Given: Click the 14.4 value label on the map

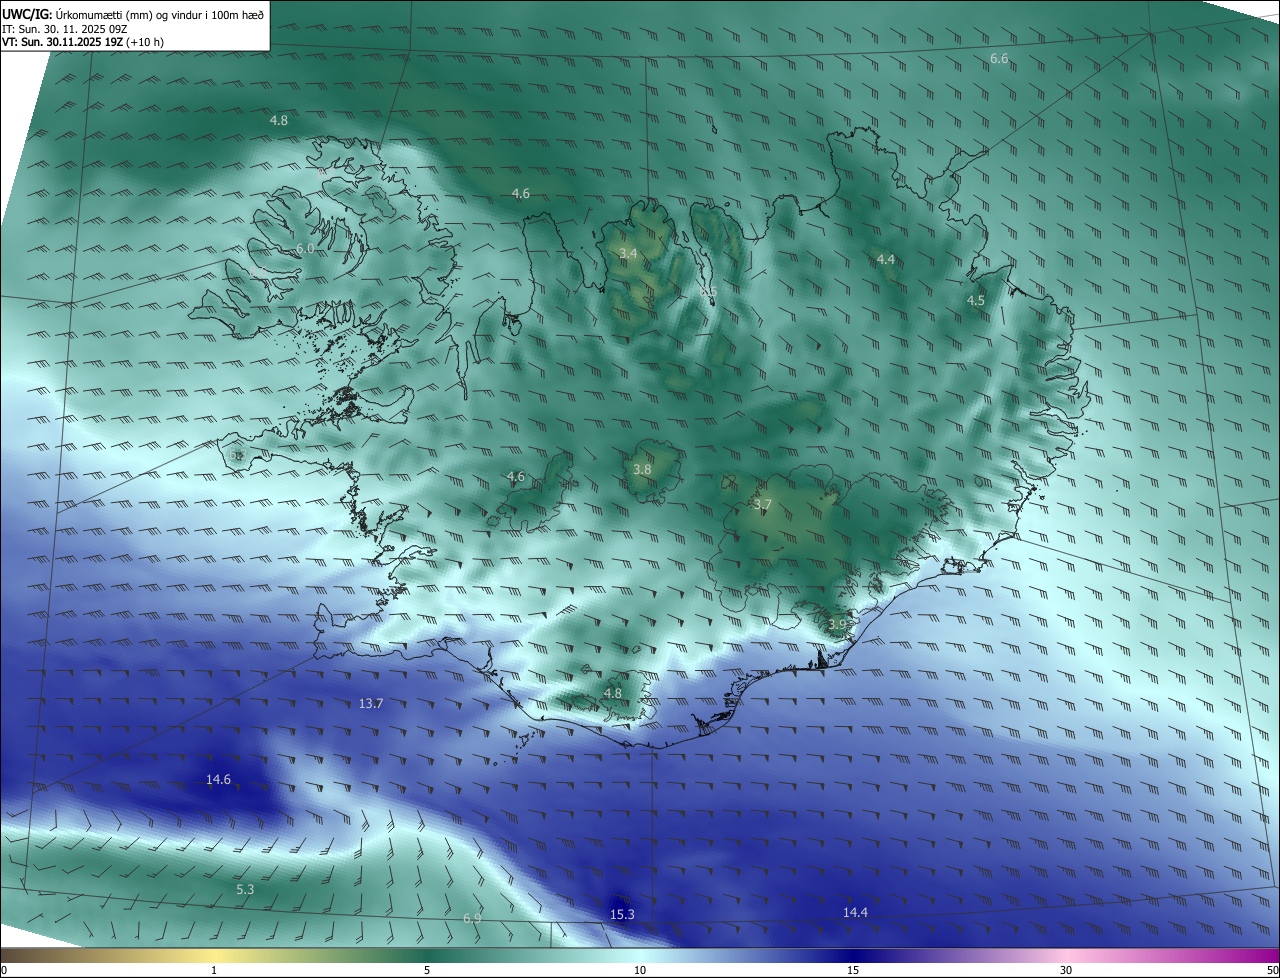Looking at the screenshot, I should [x=855, y=912].
